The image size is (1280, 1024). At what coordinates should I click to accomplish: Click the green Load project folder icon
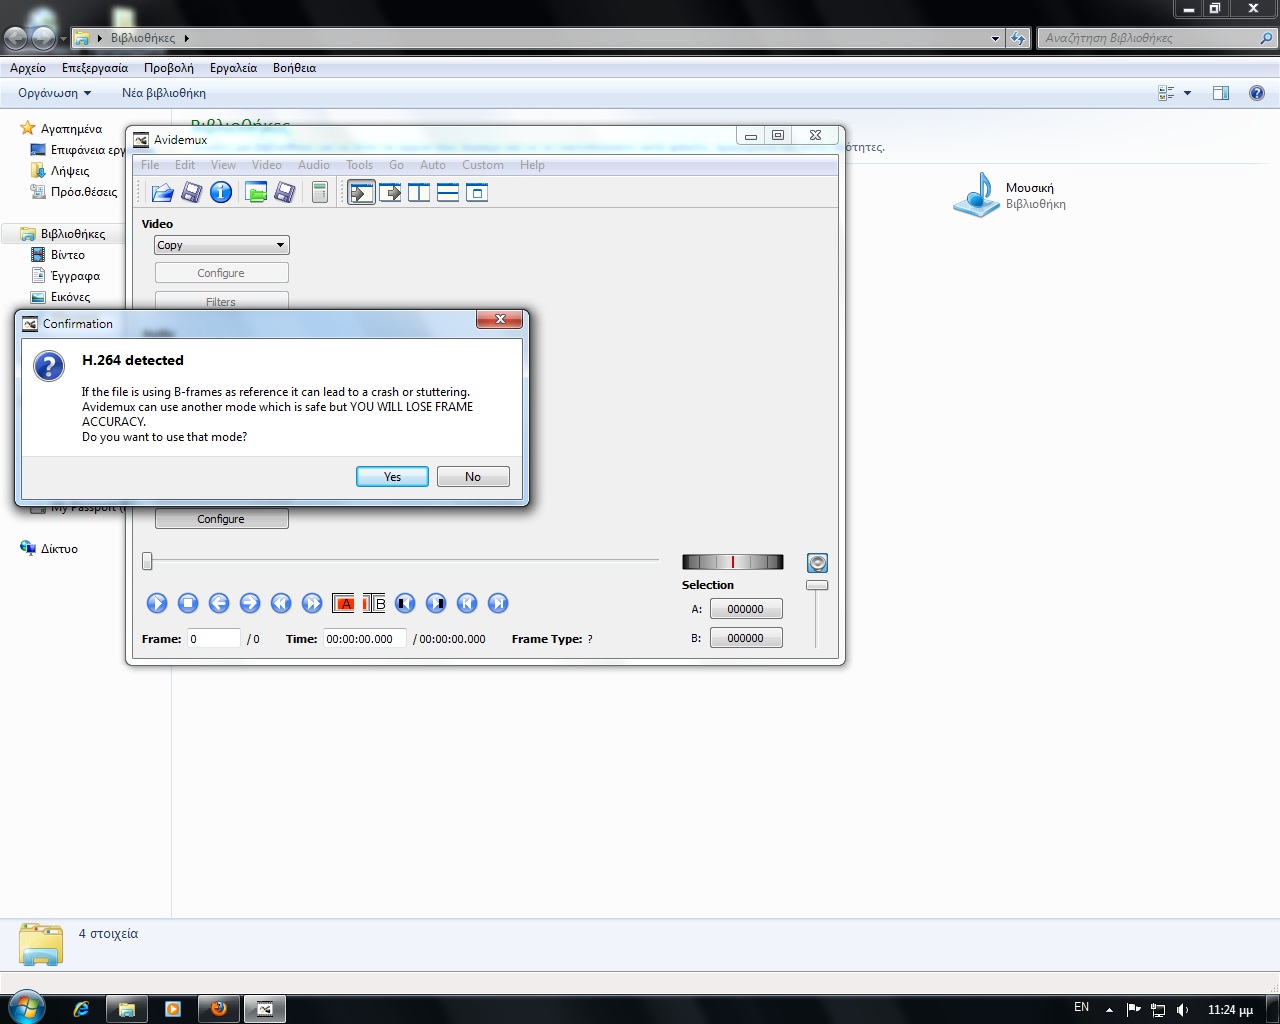tap(256, 192)
